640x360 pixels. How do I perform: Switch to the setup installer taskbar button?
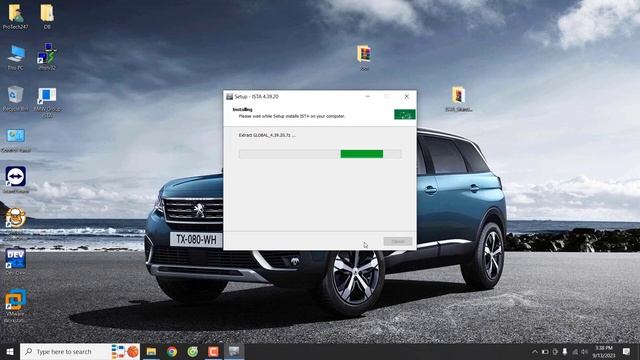[234, 351]
